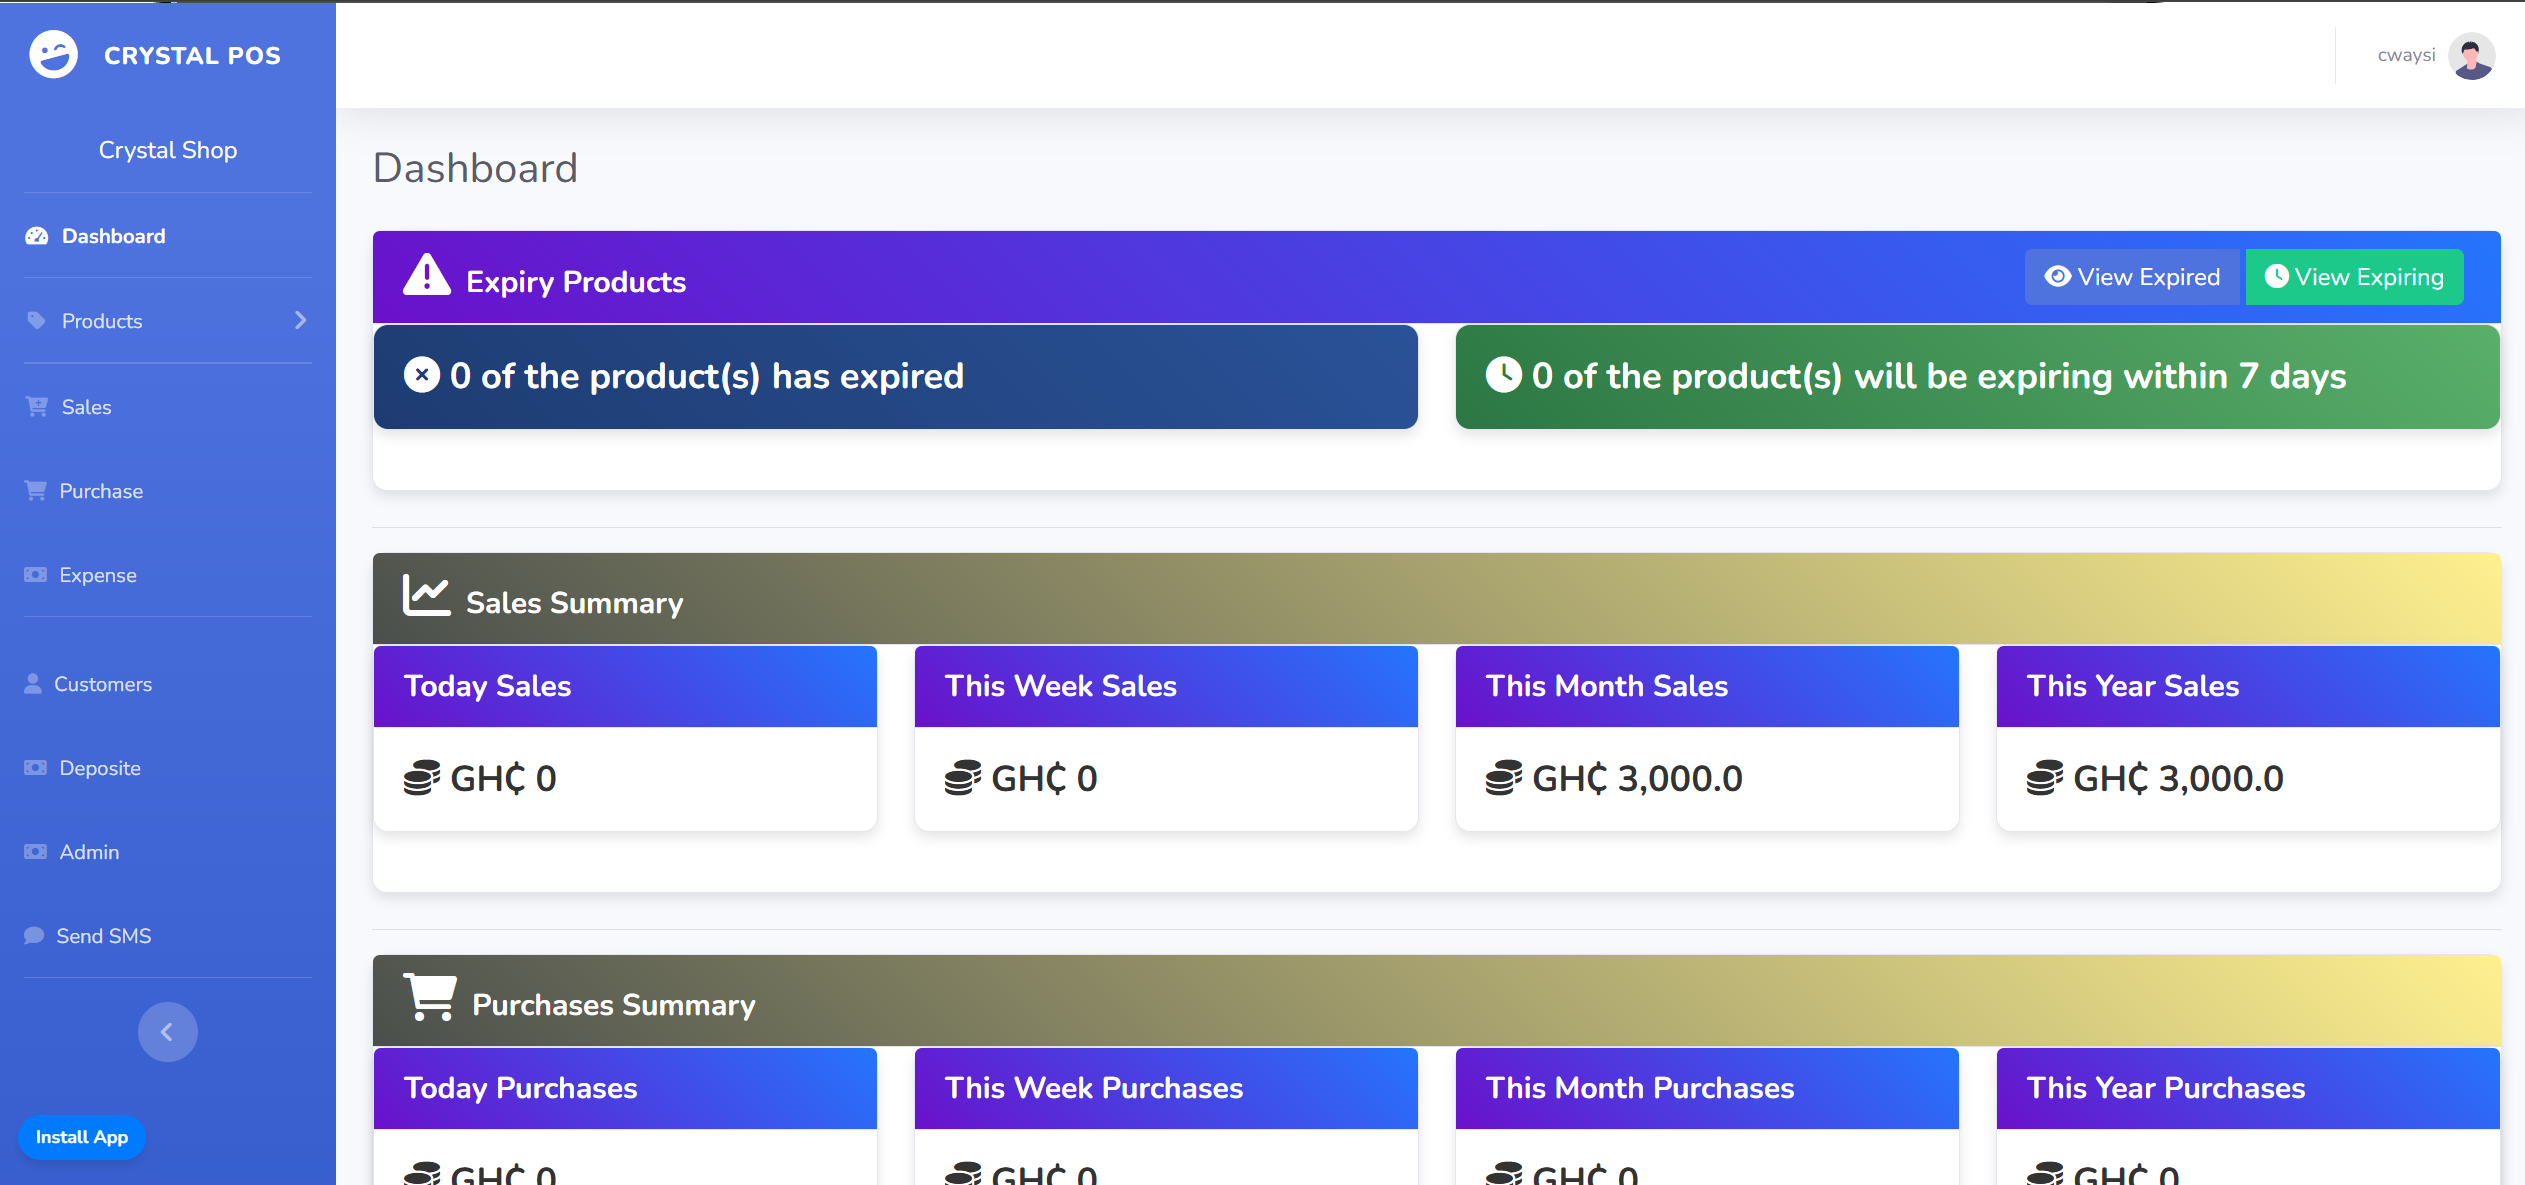Click the user avatar picture
This screenshot has height=1185, width=2525.
pyautogui.click(x=2471, y=55)
